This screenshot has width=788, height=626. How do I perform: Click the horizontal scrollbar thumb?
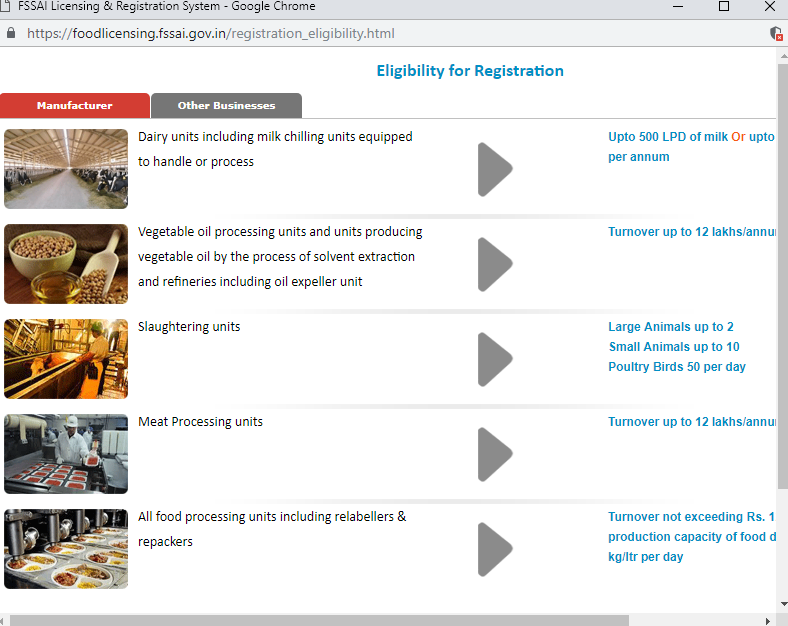click(x=319, y=621)
